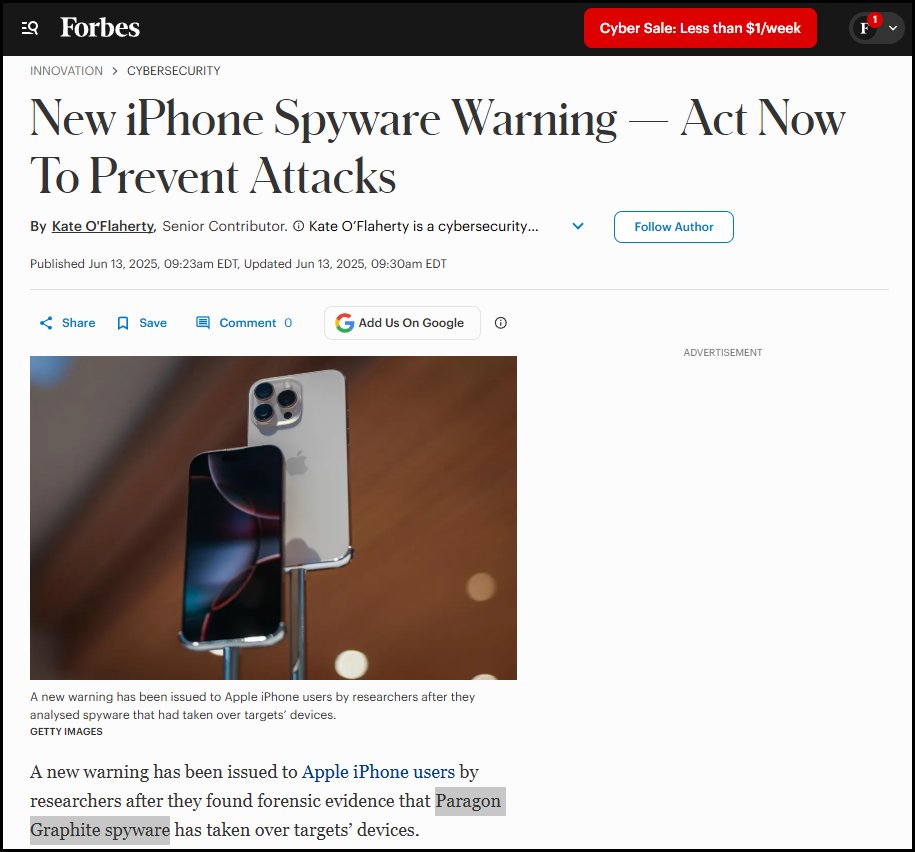Go to Forbes home via logo
The height and width of the screenshot is (852, 915).
100,27
